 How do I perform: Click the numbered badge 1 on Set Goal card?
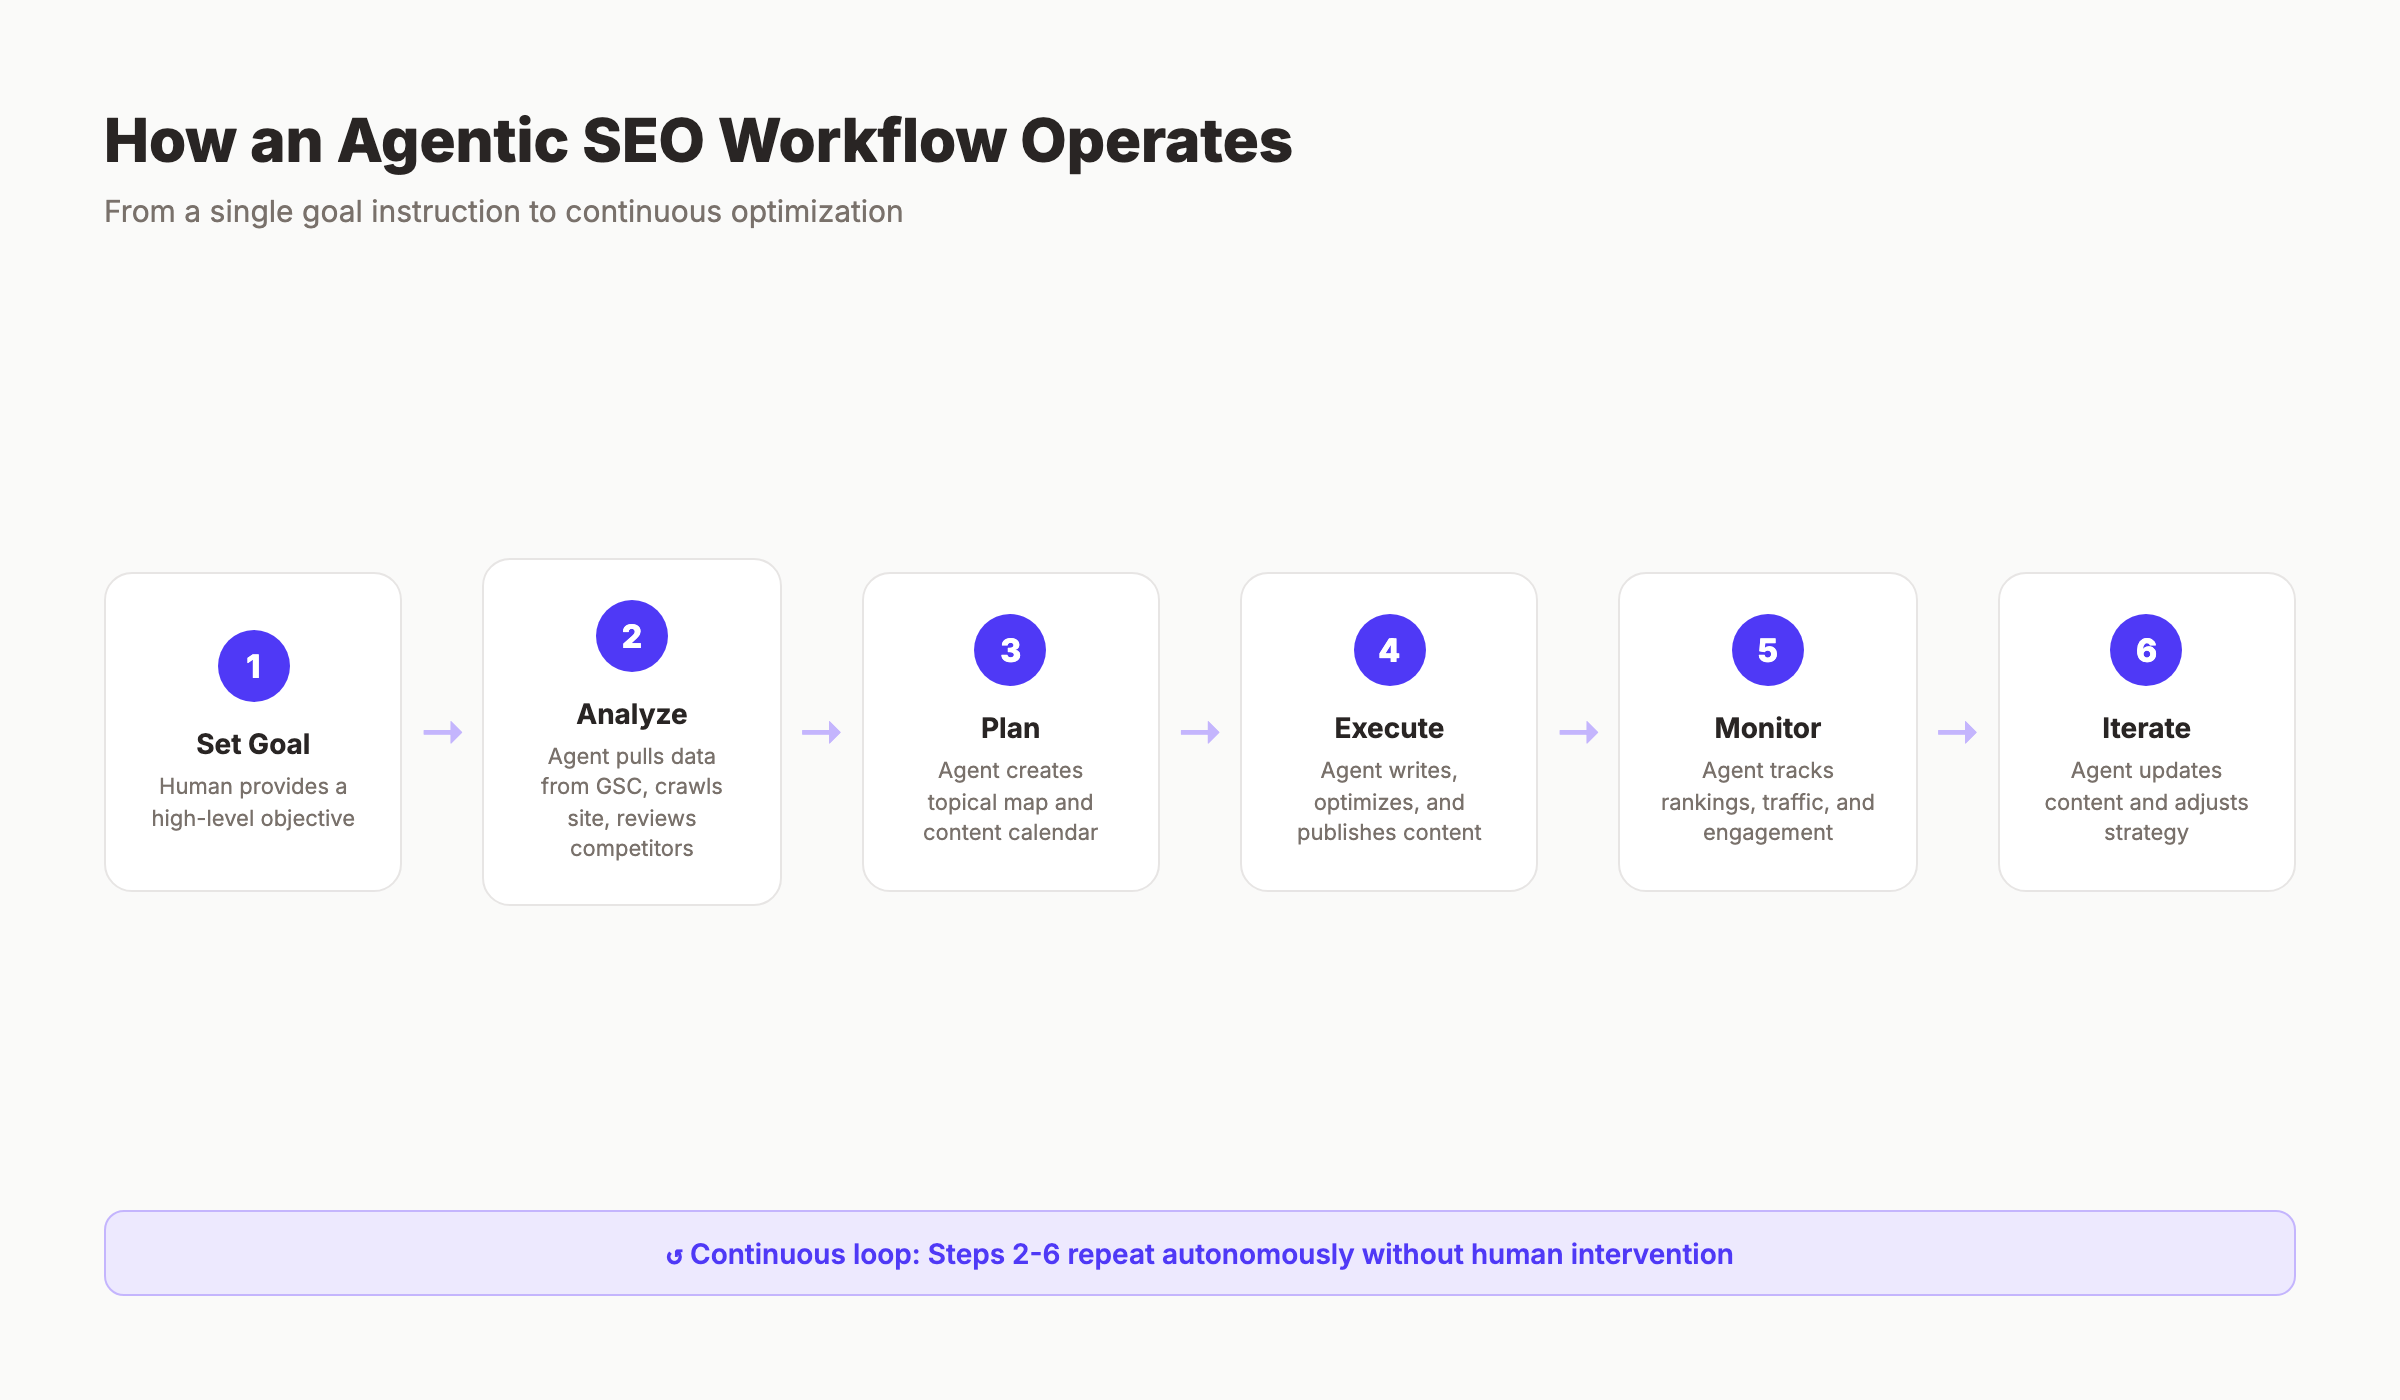253,664
